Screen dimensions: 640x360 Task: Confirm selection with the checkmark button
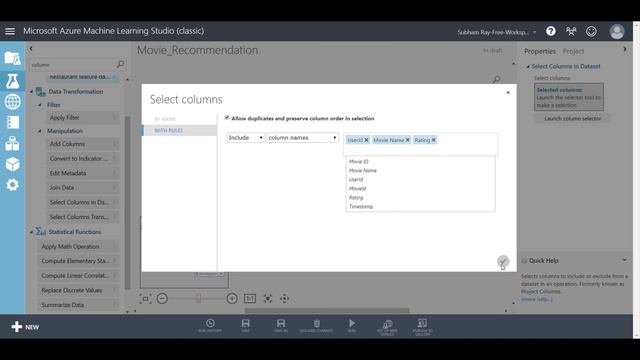coord(503,261)
